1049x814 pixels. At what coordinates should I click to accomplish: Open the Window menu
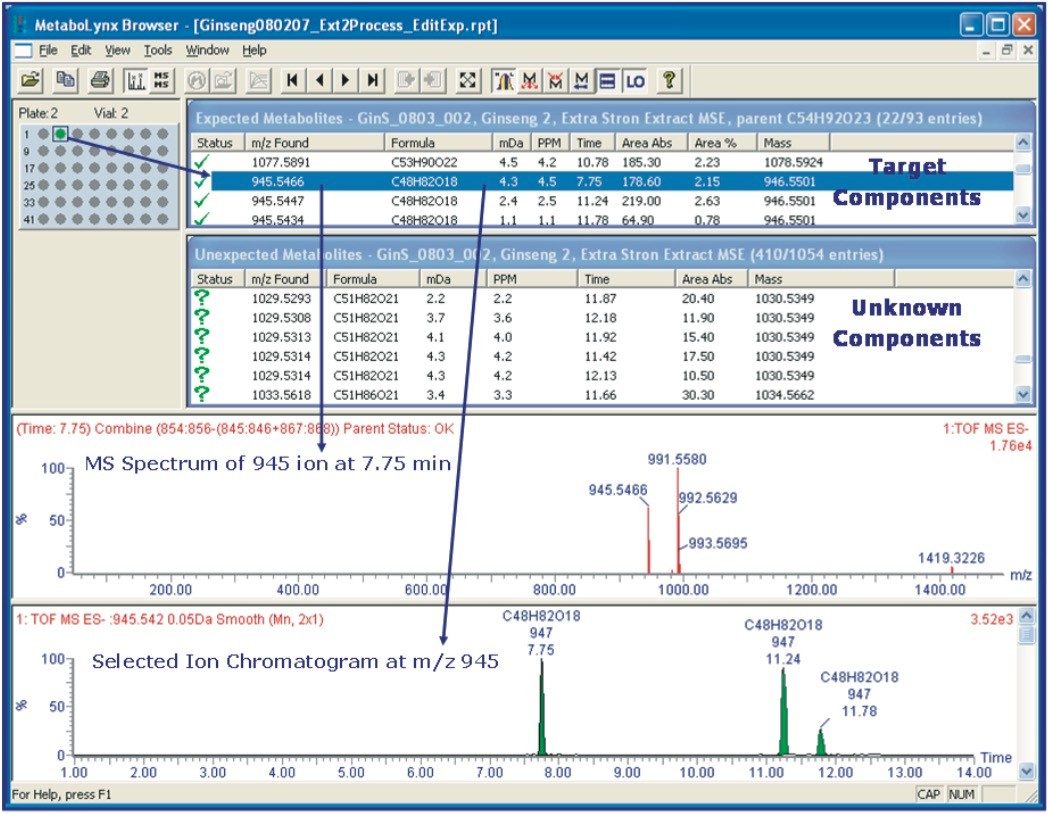[207, 49]
